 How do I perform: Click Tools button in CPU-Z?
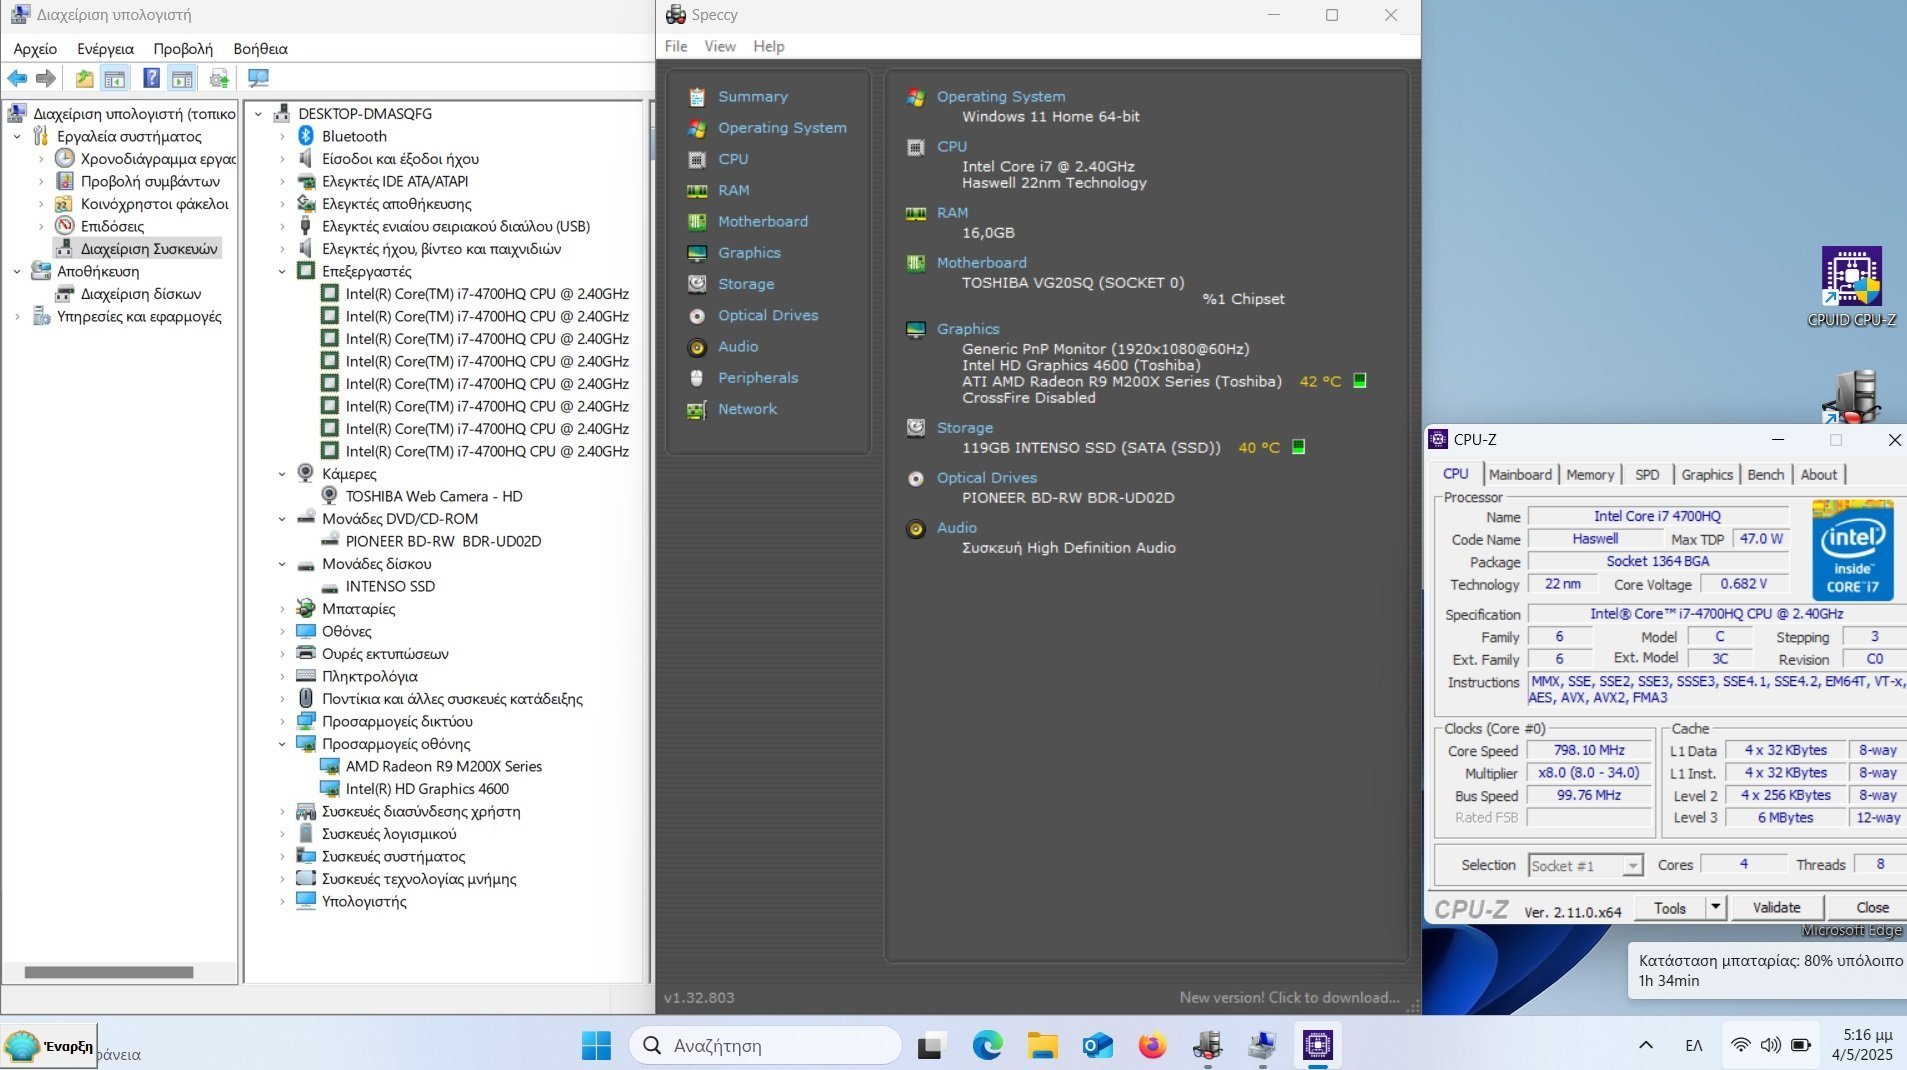[x=1669, y=908]
